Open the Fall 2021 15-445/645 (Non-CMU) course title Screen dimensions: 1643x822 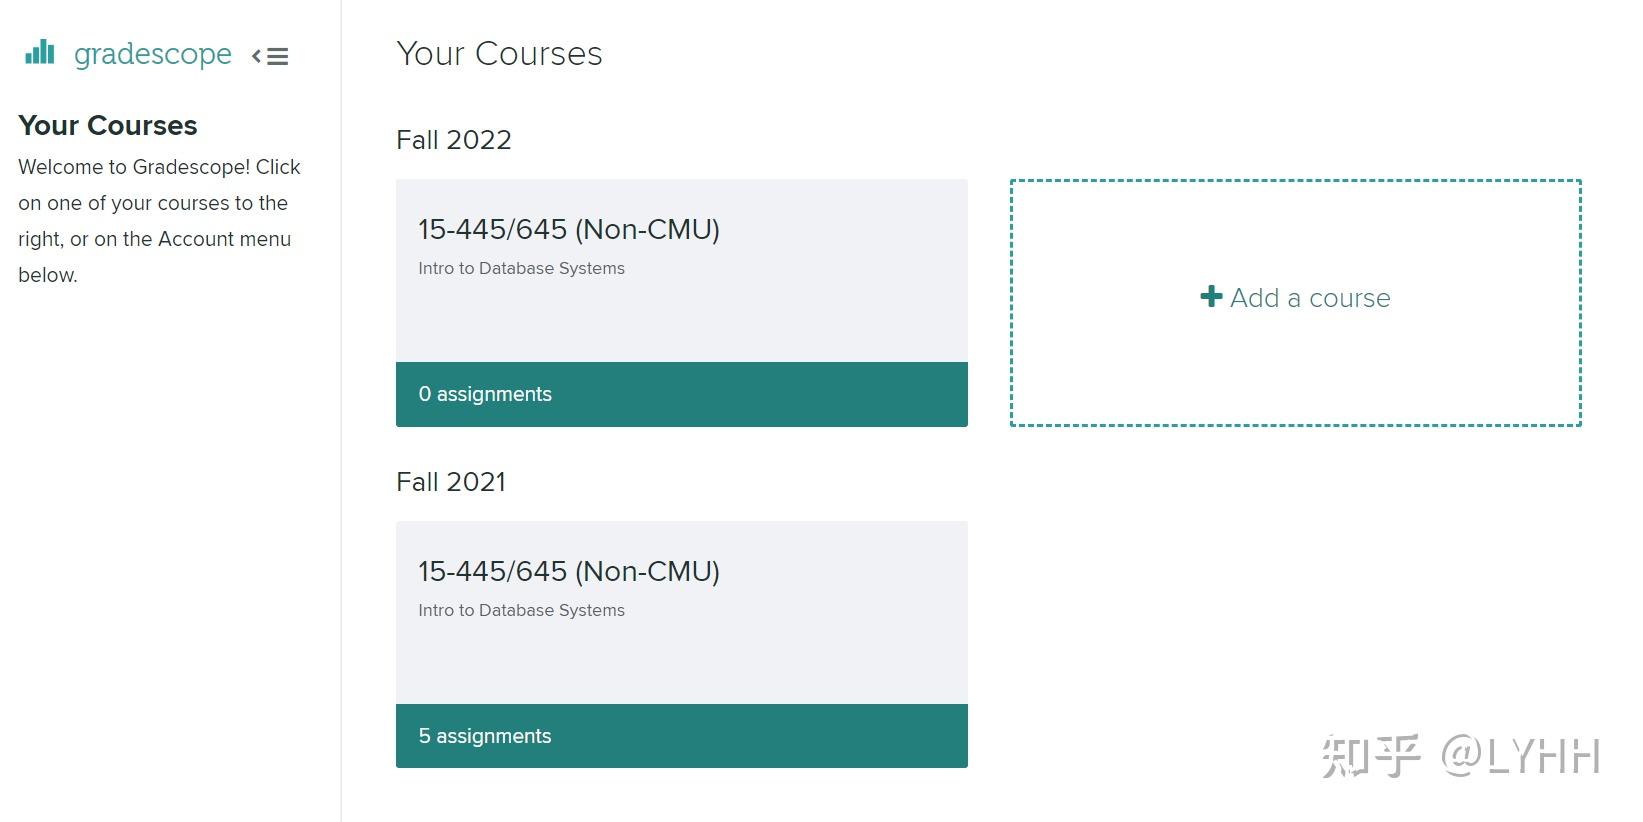(x=568, y=572)
